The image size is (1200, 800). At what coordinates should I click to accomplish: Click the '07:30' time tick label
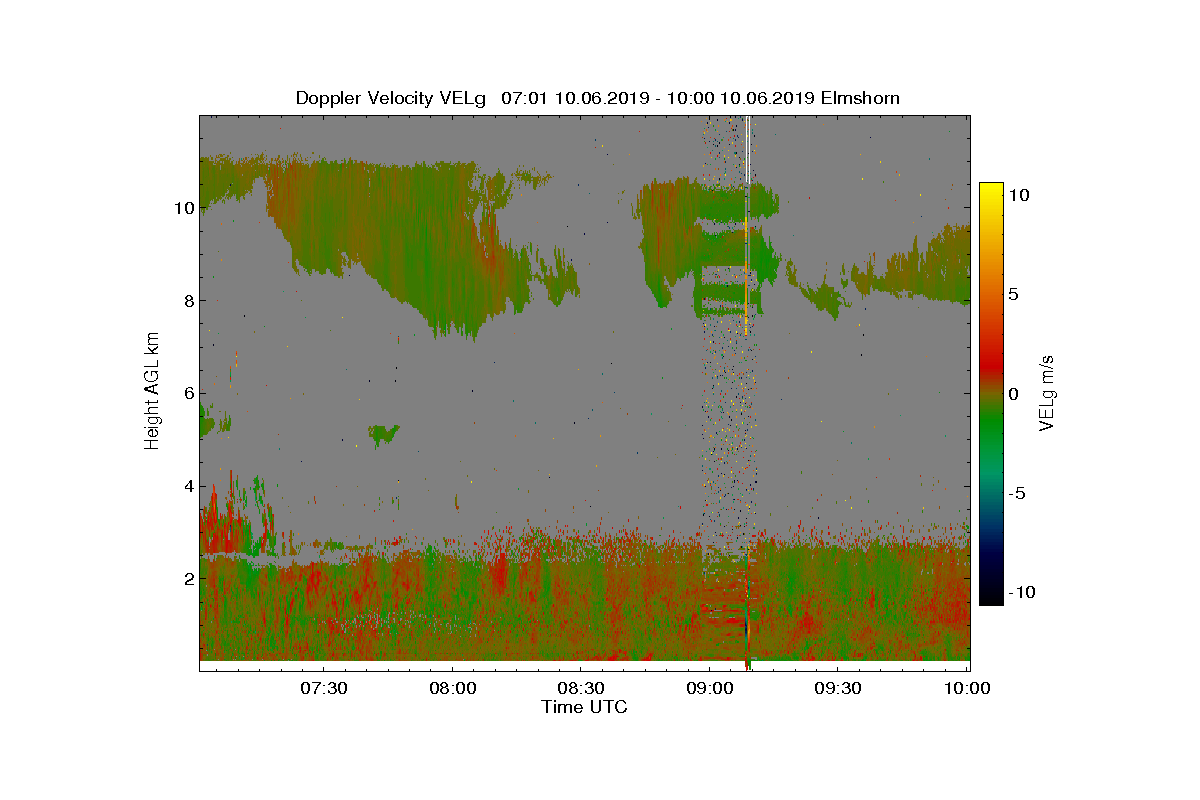[x=323, y=688]
